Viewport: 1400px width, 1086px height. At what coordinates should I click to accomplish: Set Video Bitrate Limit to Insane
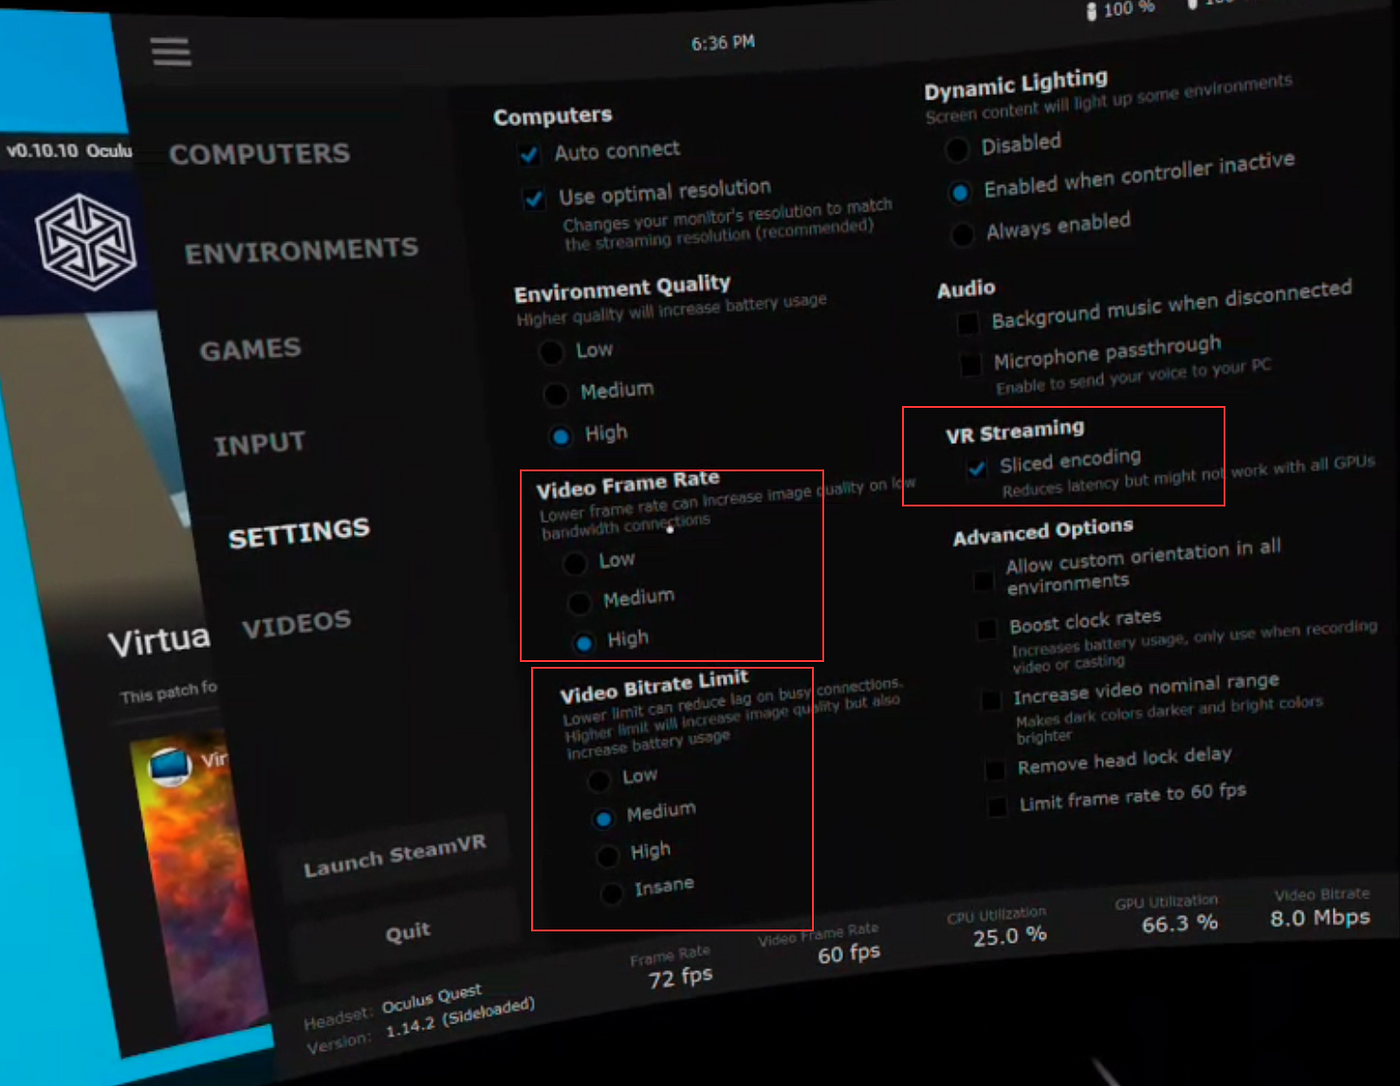click(611, 893)
